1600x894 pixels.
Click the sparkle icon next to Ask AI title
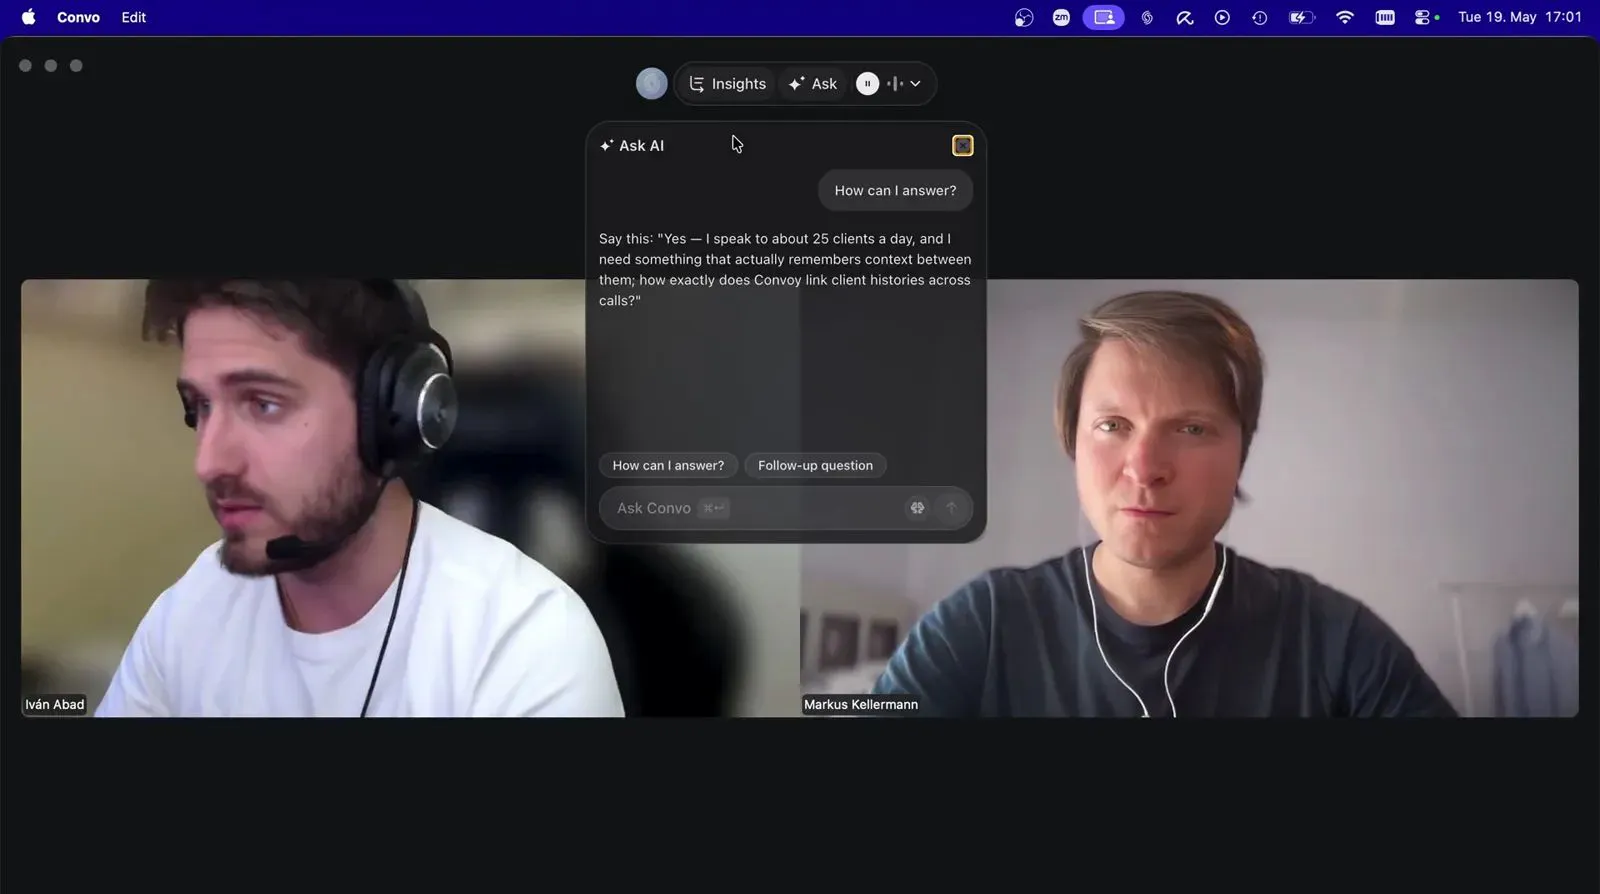click(606, 146)
